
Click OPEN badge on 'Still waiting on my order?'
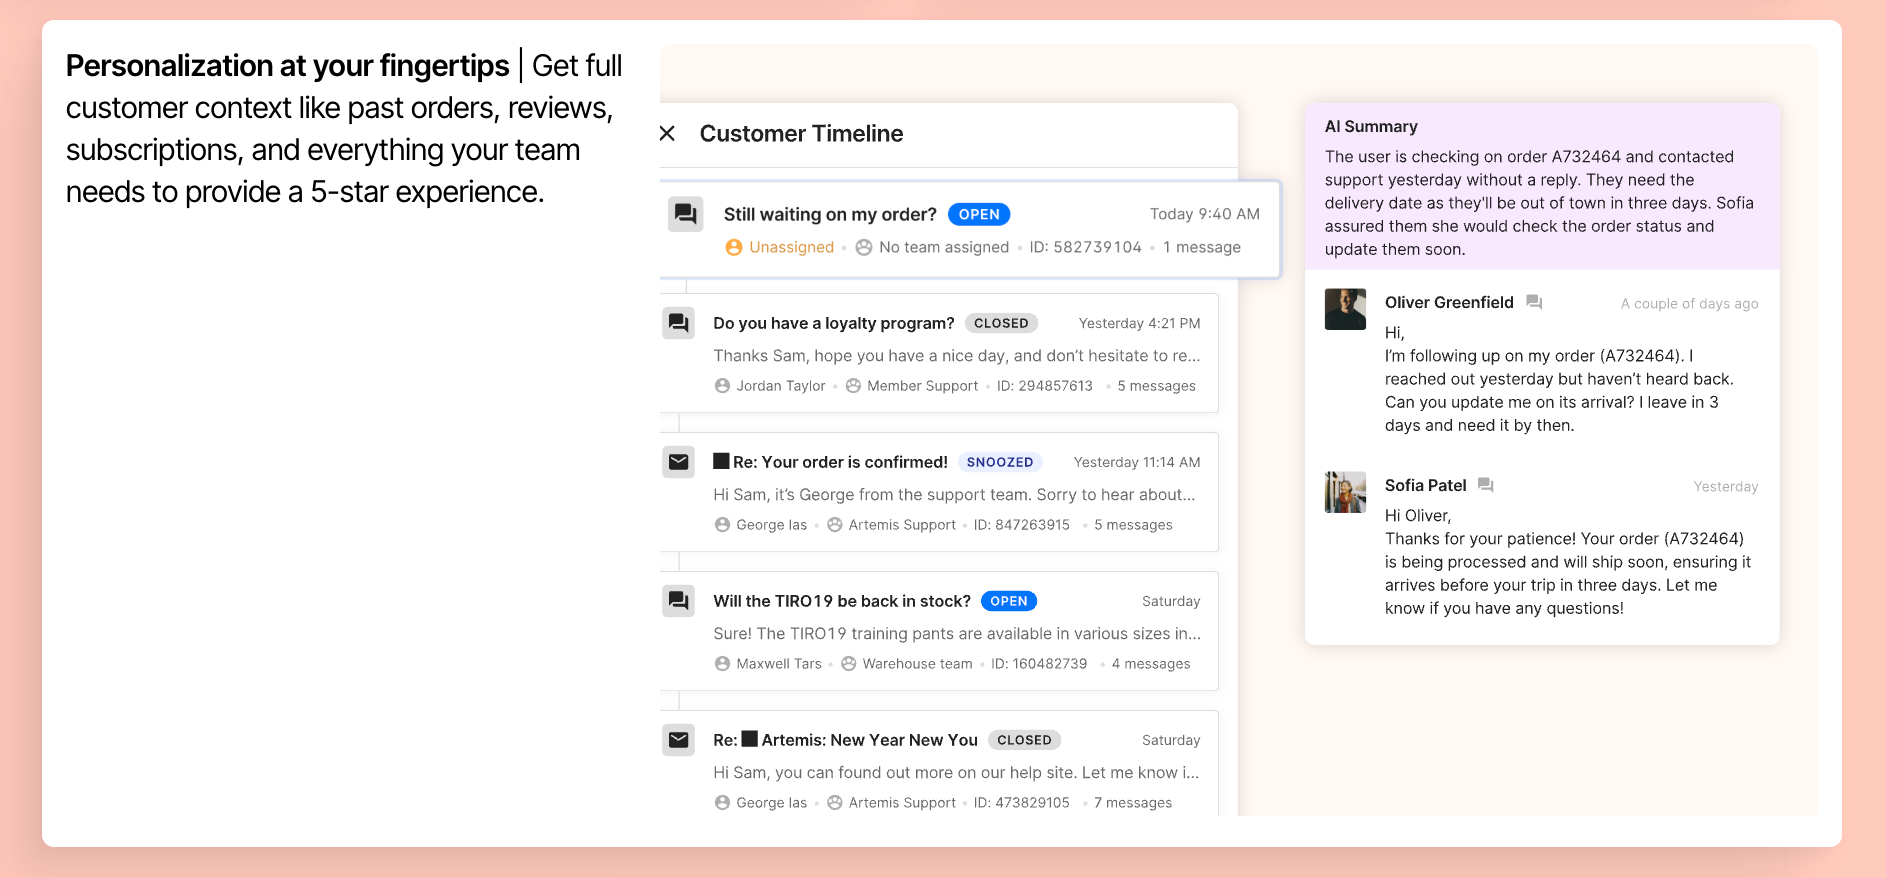[978, 214]
